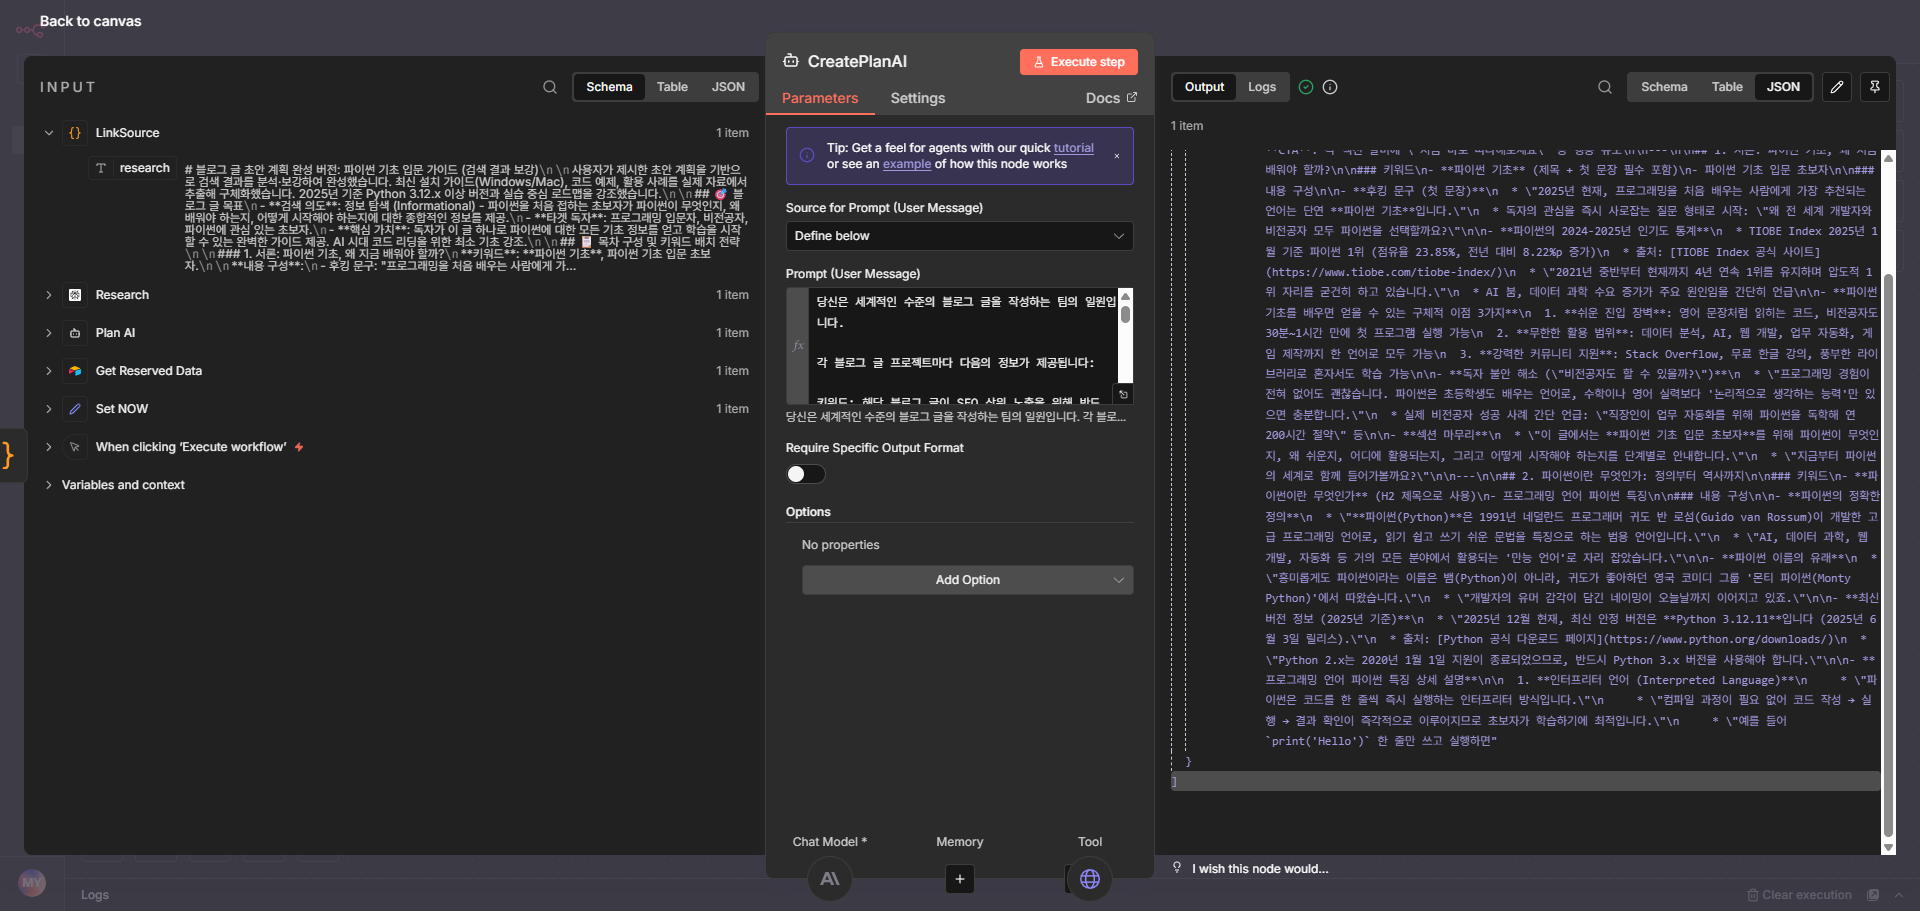Expand the Set NOW node

49,409
